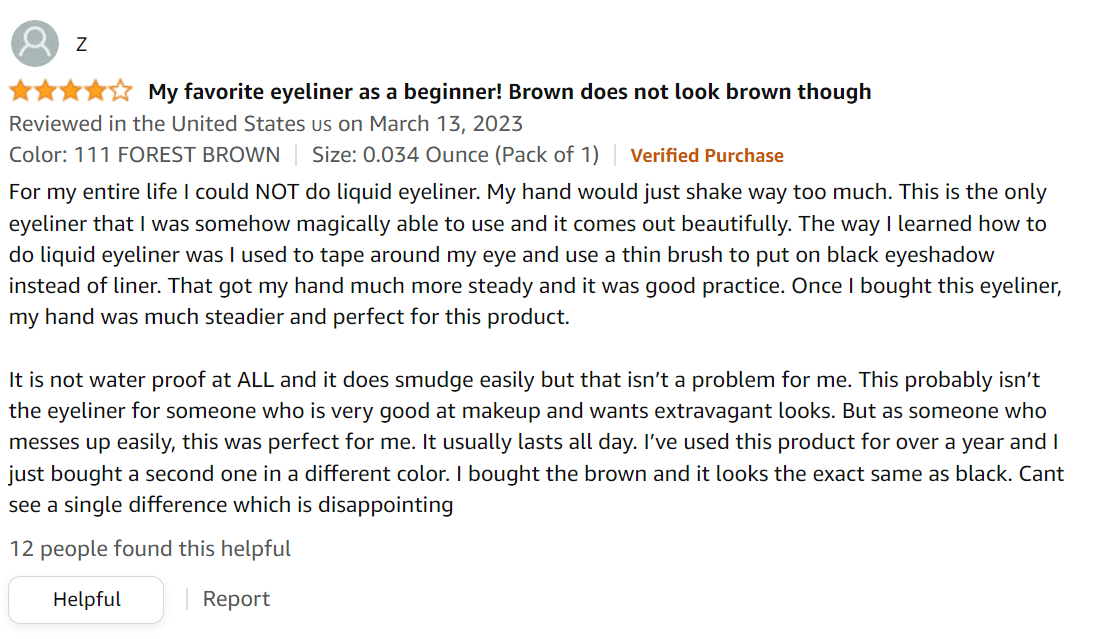This screenshot has width=1108, height=639.
Task: Click the Size: 0.034 Ounce text
Action: [x=455, y=155]
